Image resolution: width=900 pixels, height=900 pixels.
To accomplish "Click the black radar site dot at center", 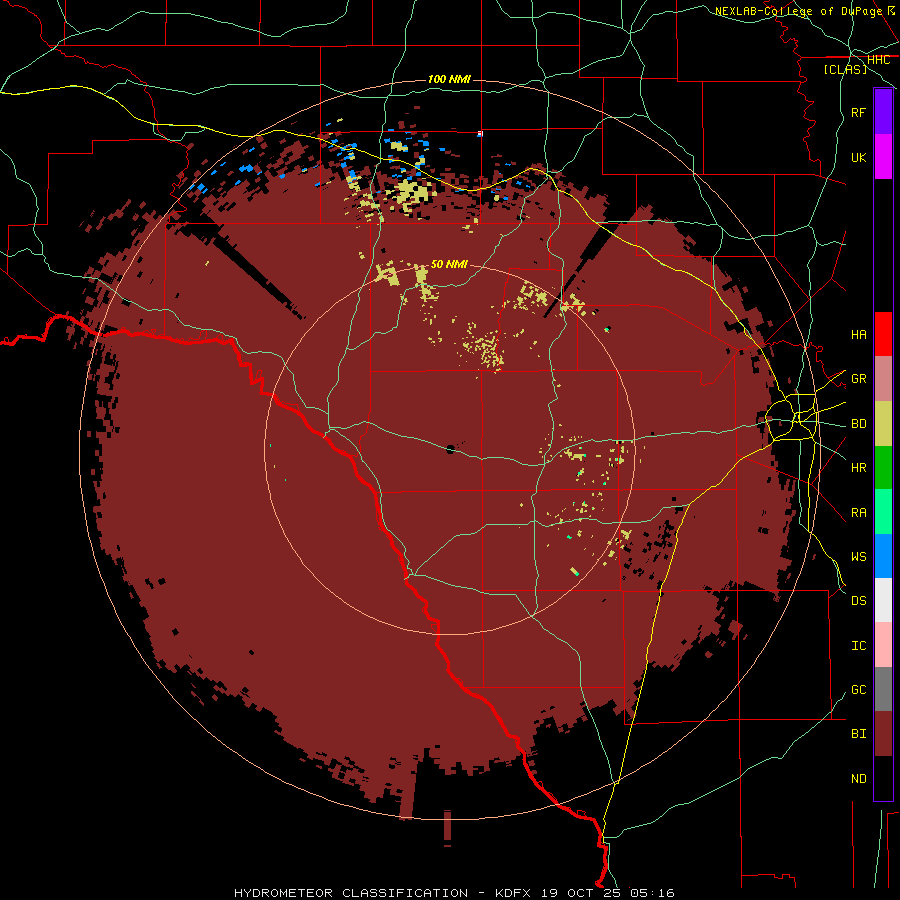I will coord(450,449).
